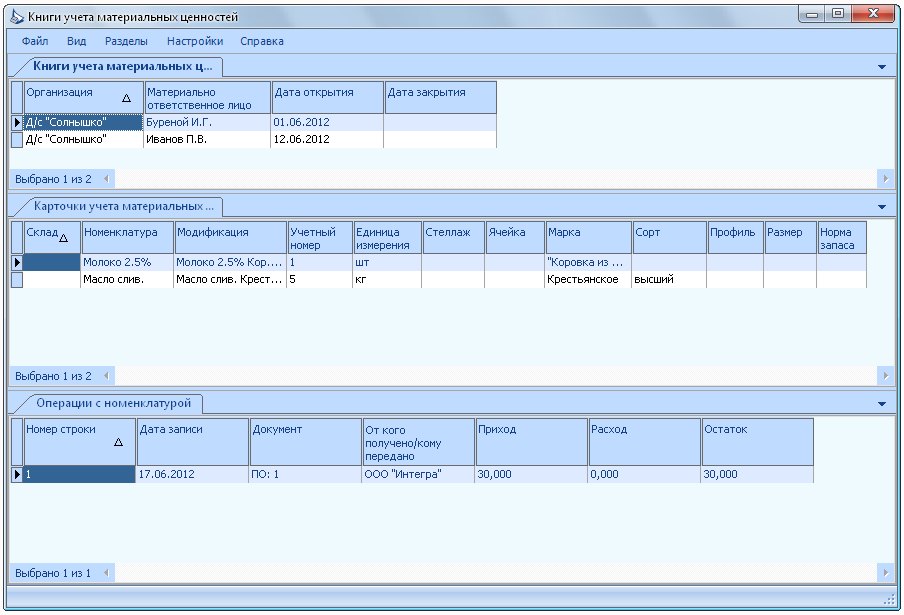Open the Настройки menu
This screenshot has height=615, width=904.
coord(195,41)
